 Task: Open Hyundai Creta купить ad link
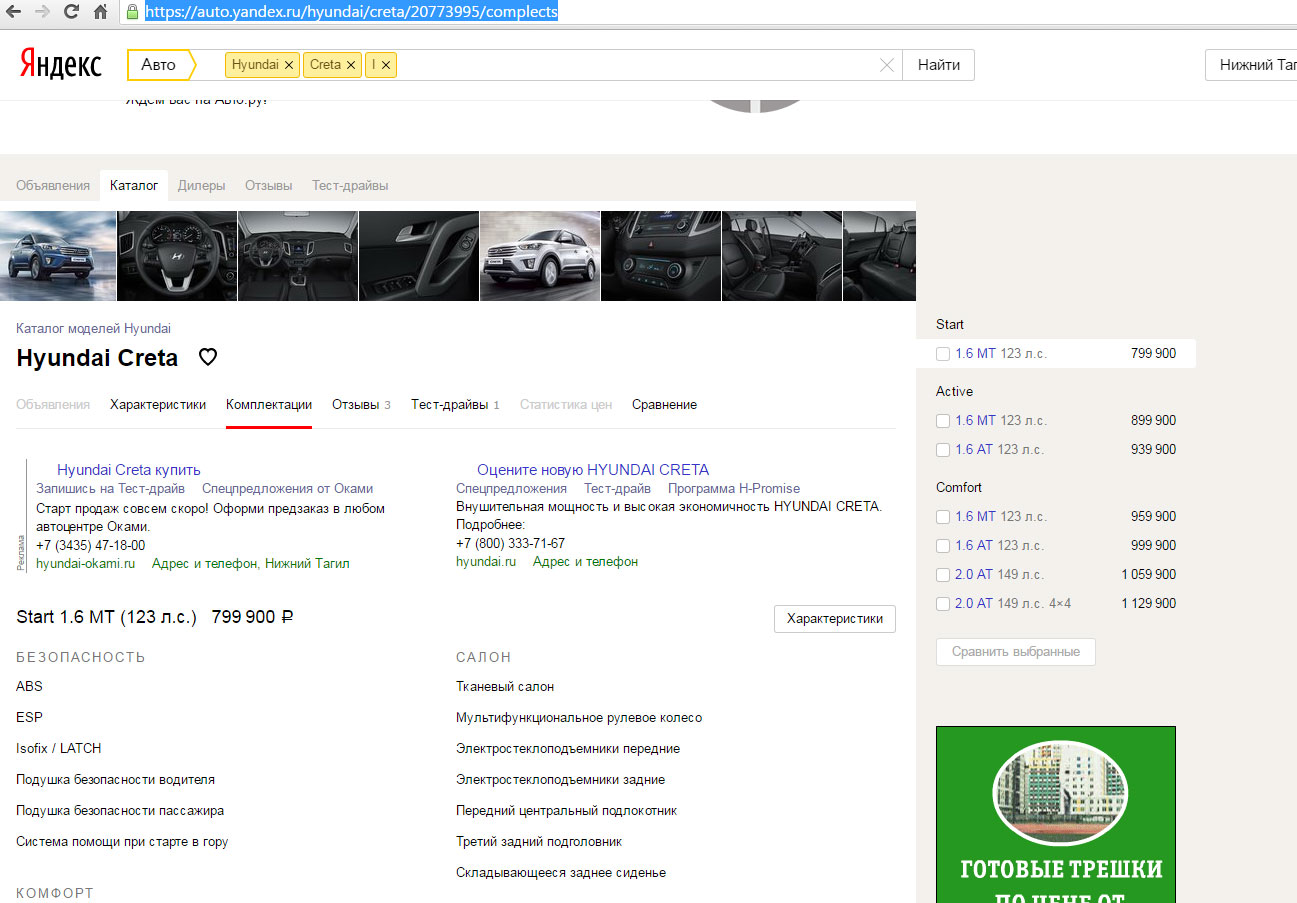(129, 470)
